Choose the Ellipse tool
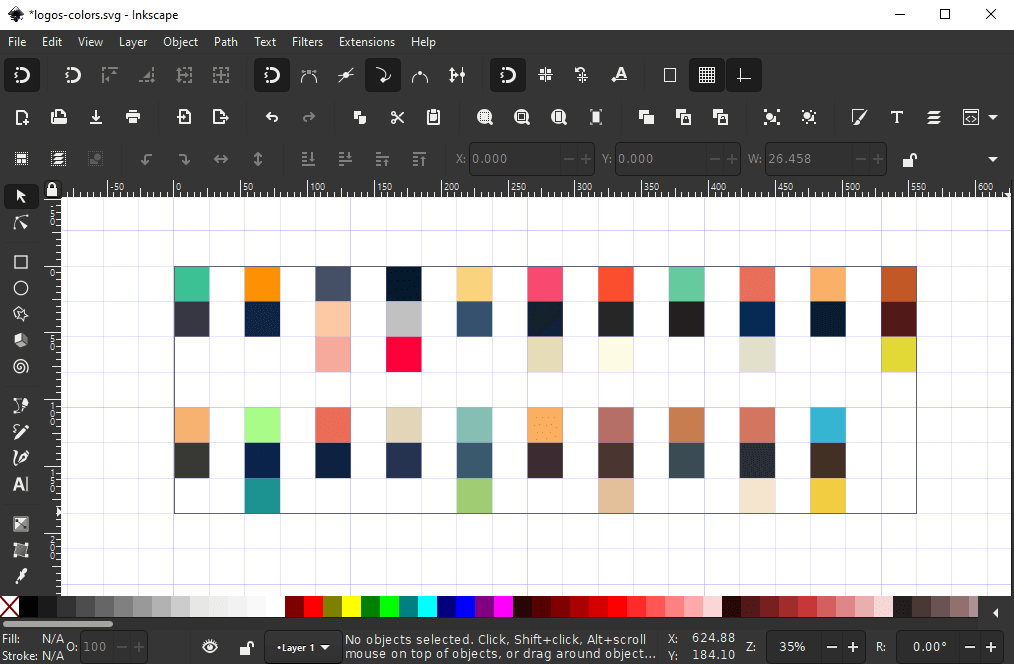Image resolution: width=1014 pixels, height=664 pixels. coord(21,288)
